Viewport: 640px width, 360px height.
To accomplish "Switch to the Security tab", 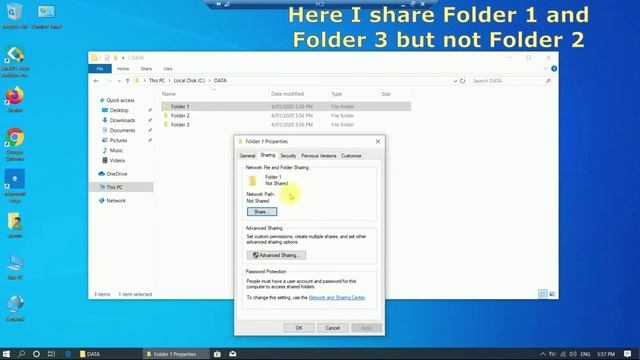I will [x=288, y=156].
